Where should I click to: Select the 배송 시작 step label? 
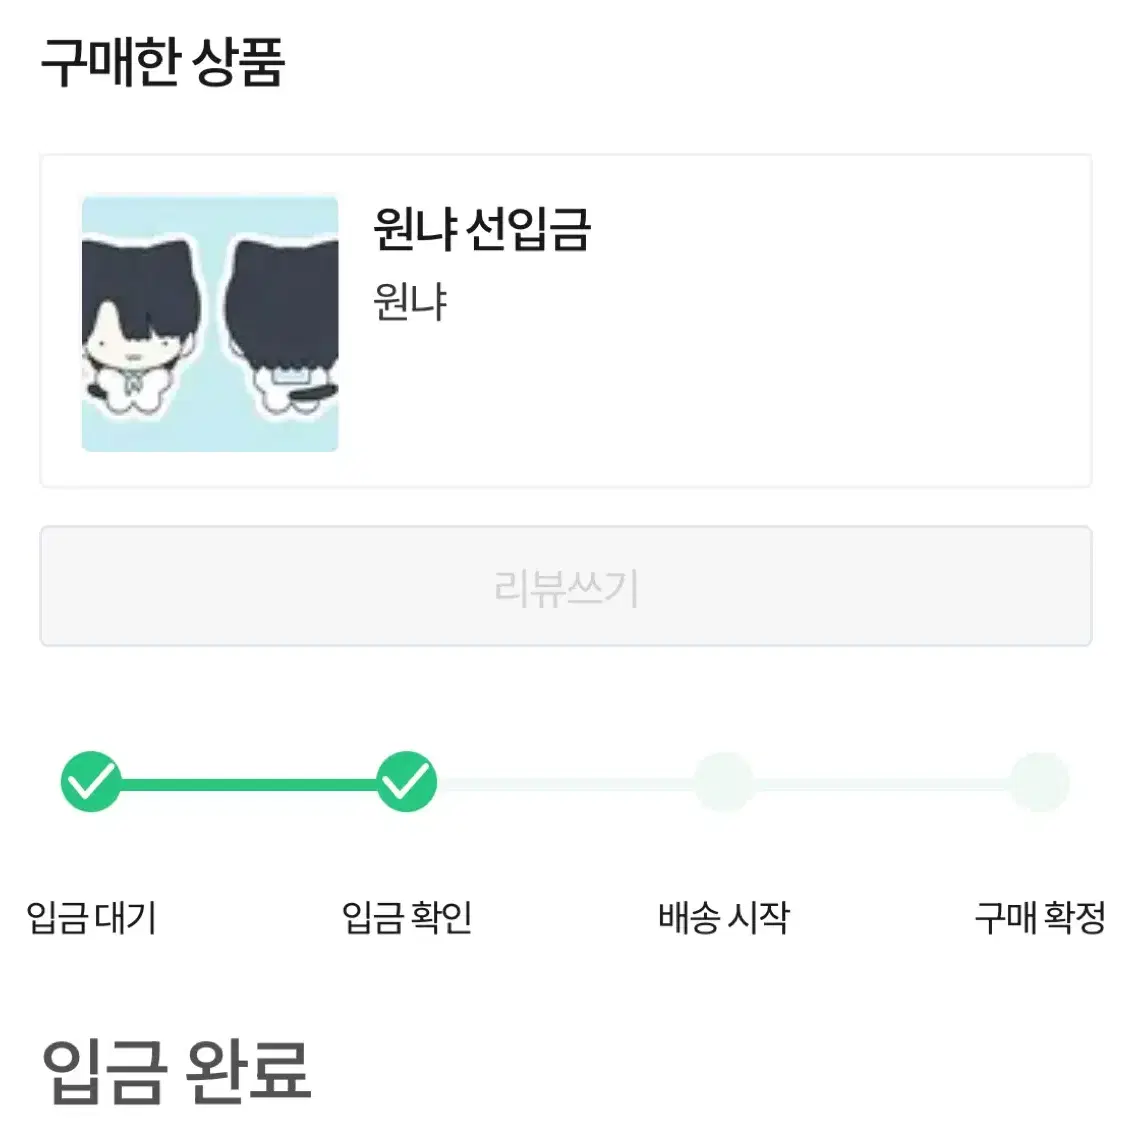tap(723, 918)
